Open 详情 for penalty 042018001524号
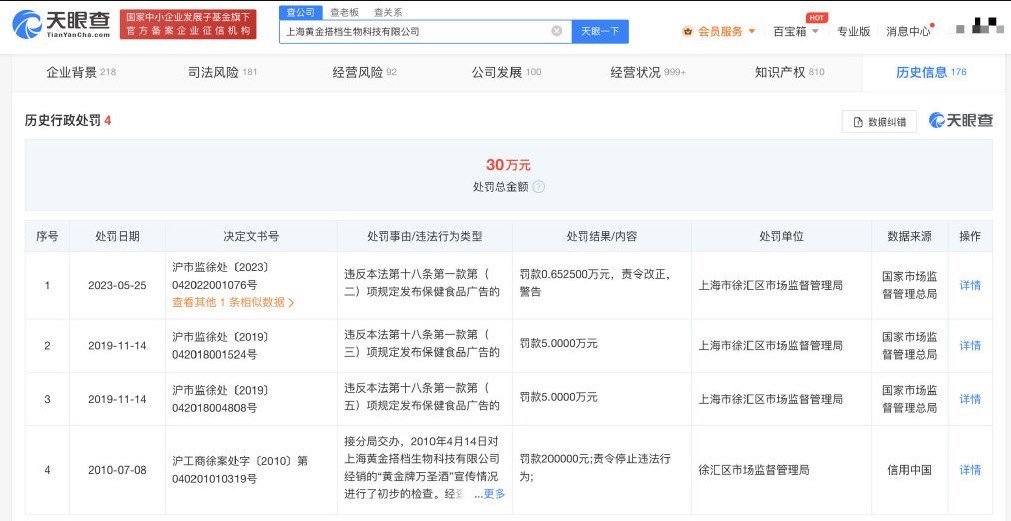1011x521 pixels. coord(970,346)
